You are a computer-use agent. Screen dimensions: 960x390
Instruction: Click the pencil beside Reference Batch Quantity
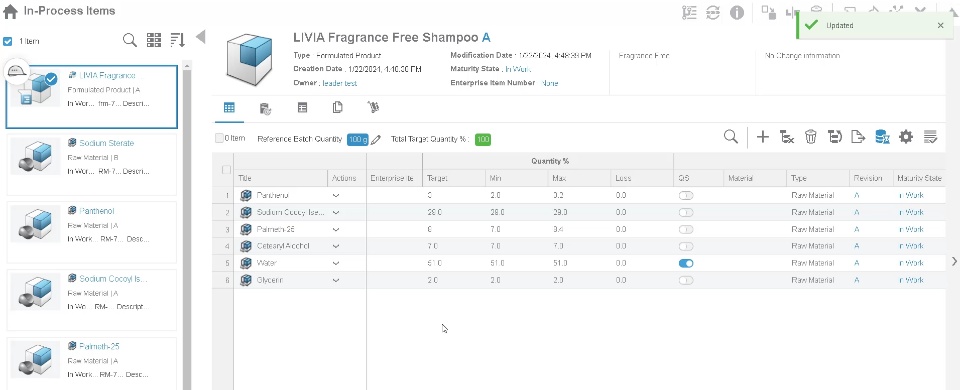376,140
